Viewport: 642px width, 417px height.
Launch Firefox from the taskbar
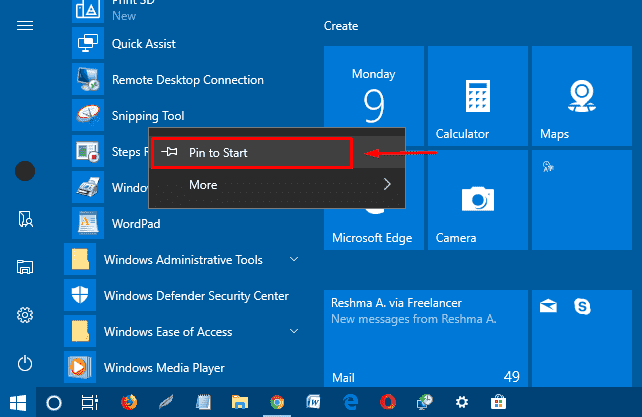coord(129,402)
